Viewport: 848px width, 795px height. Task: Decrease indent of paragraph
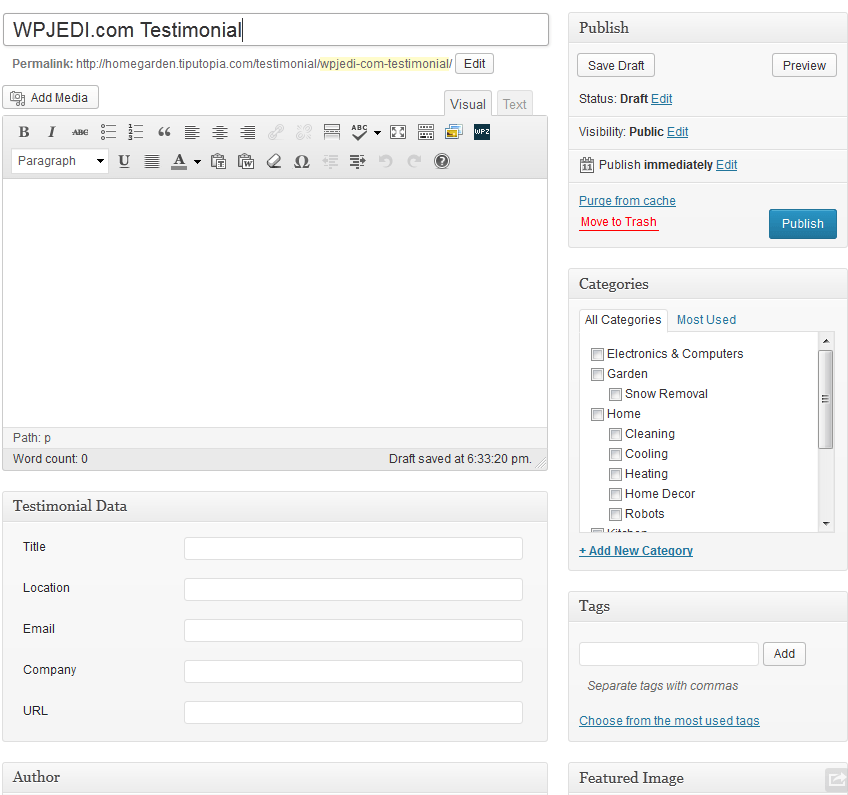click(330, 161)
